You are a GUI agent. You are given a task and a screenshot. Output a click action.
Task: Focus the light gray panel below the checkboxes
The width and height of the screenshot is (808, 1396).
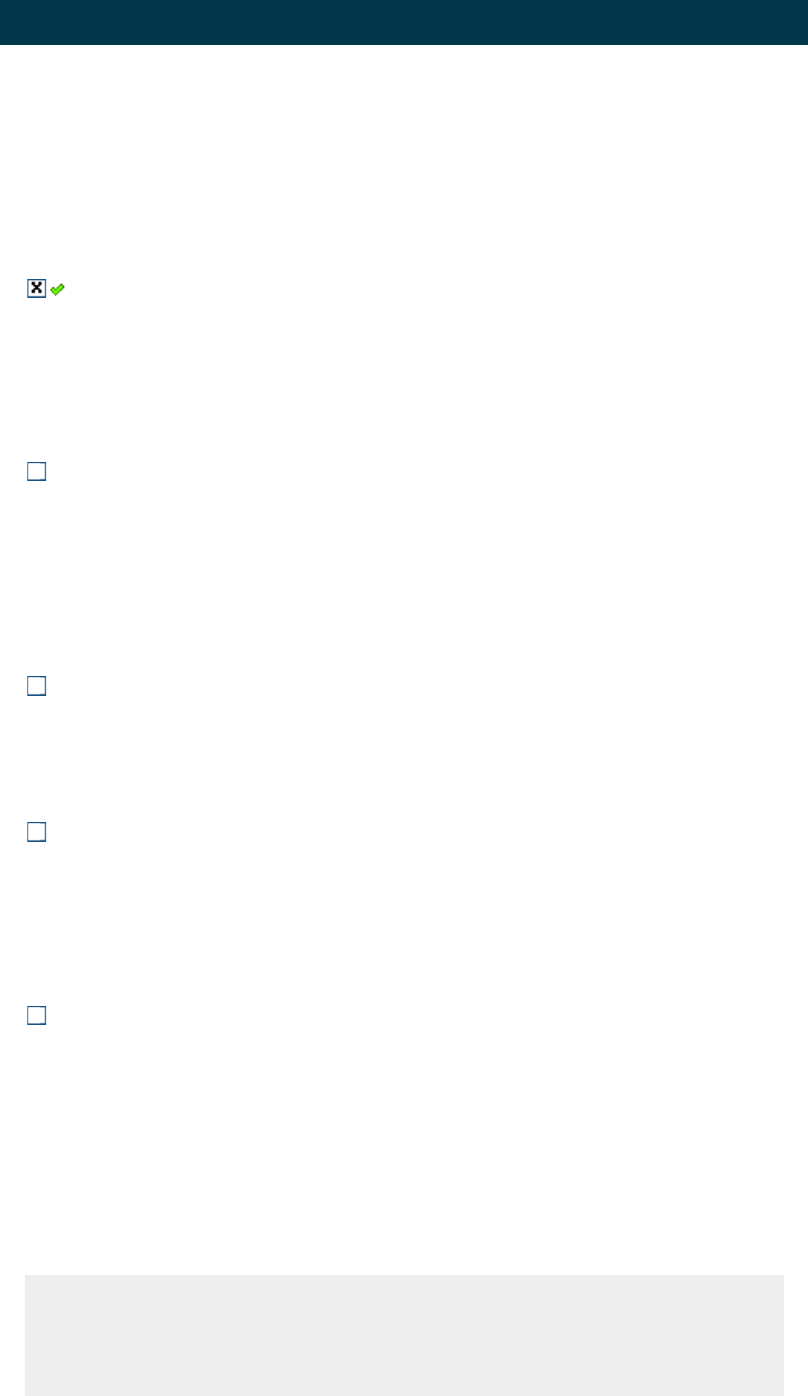coord(404,1335)
